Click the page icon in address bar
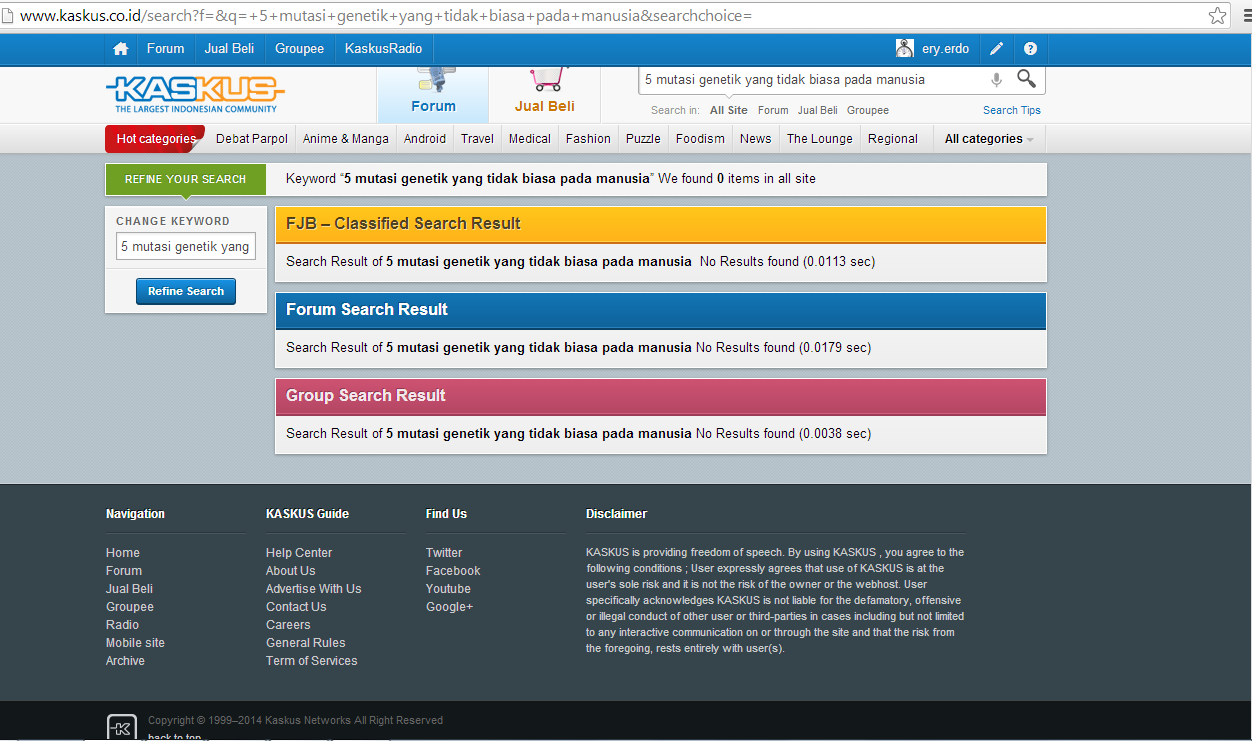This screenshot has width=1252, height=741. click(8, 16)
